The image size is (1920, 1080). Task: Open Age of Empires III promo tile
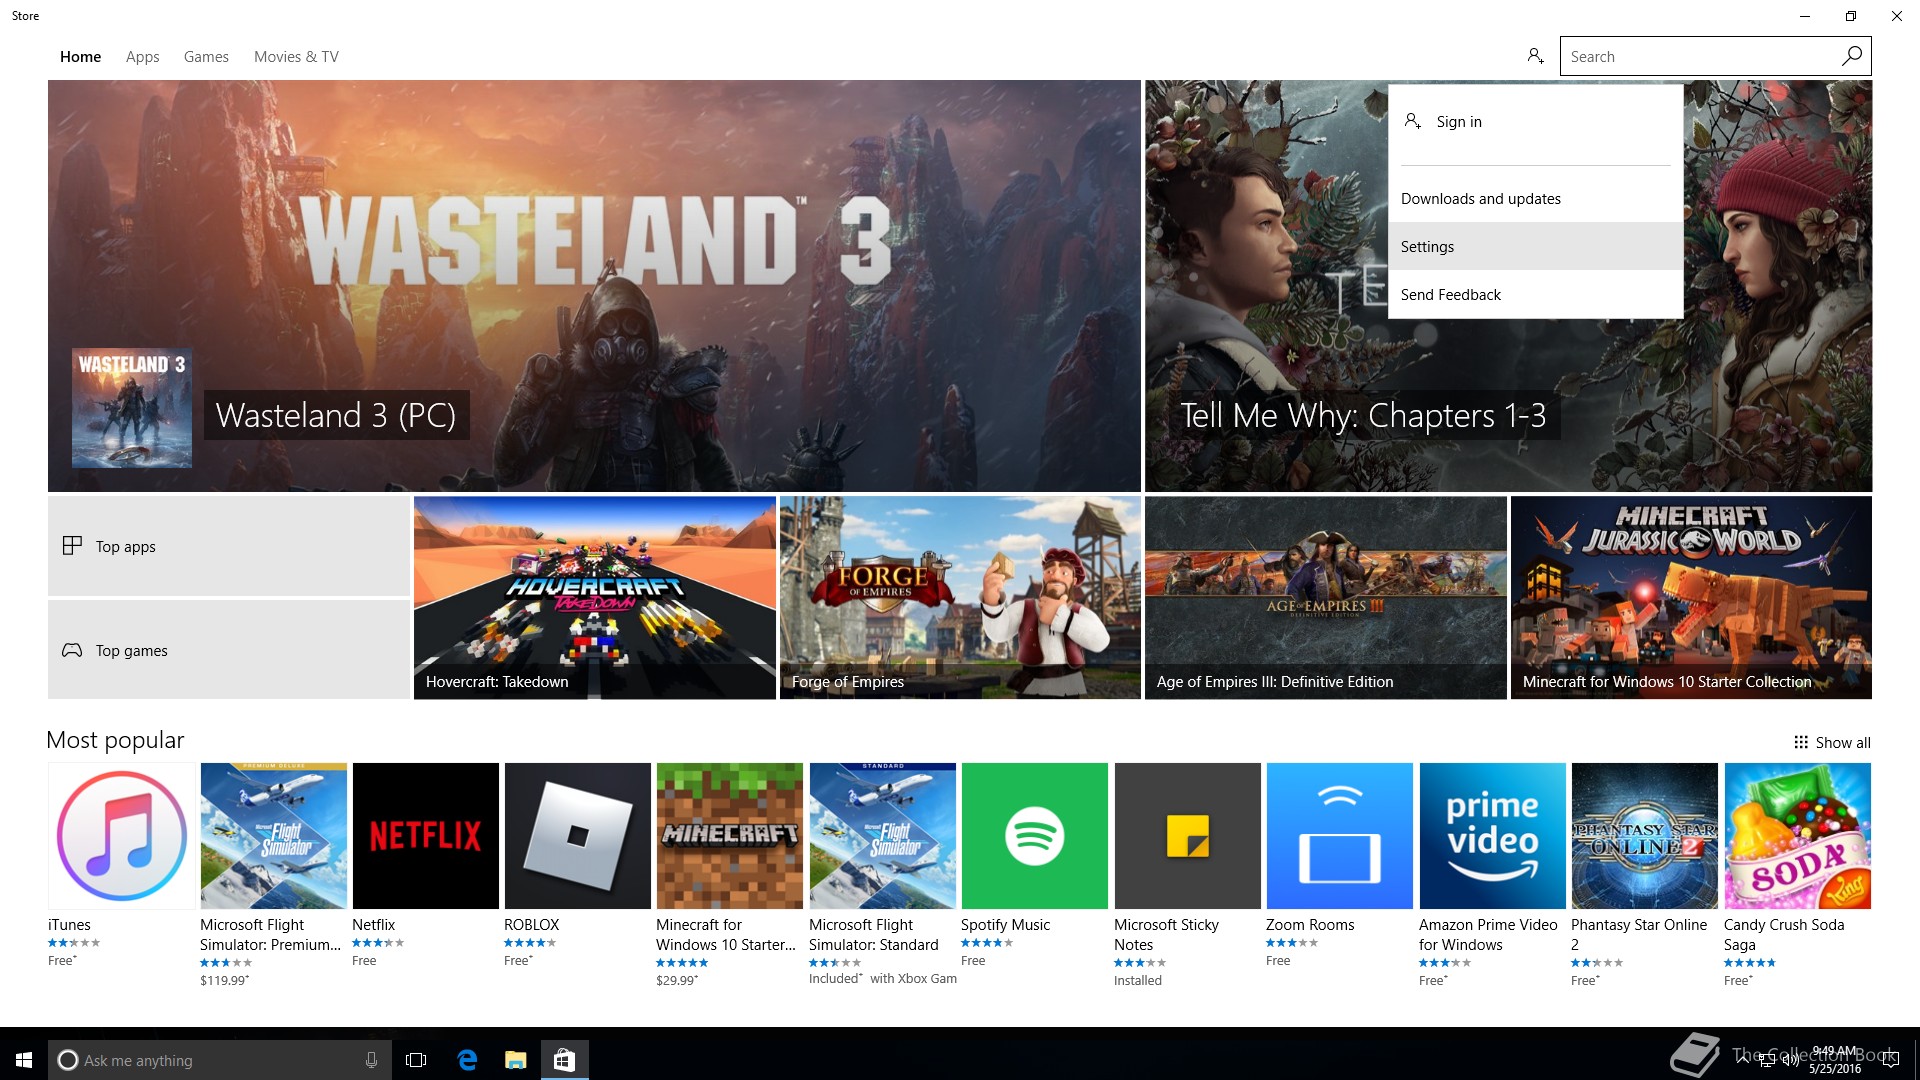pyautogui.click(x=1325, y=598)
